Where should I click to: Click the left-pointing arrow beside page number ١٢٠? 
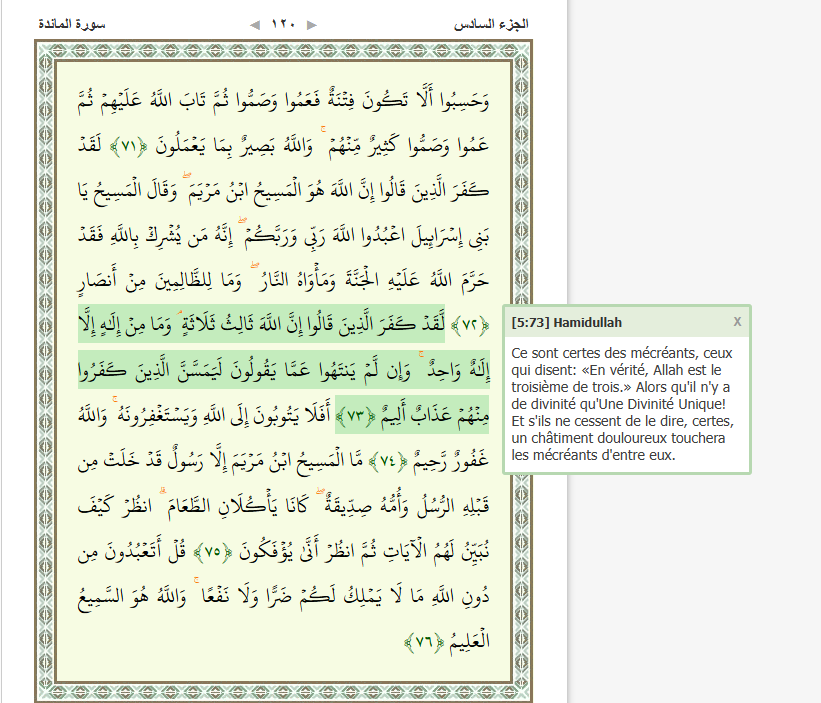254,24
